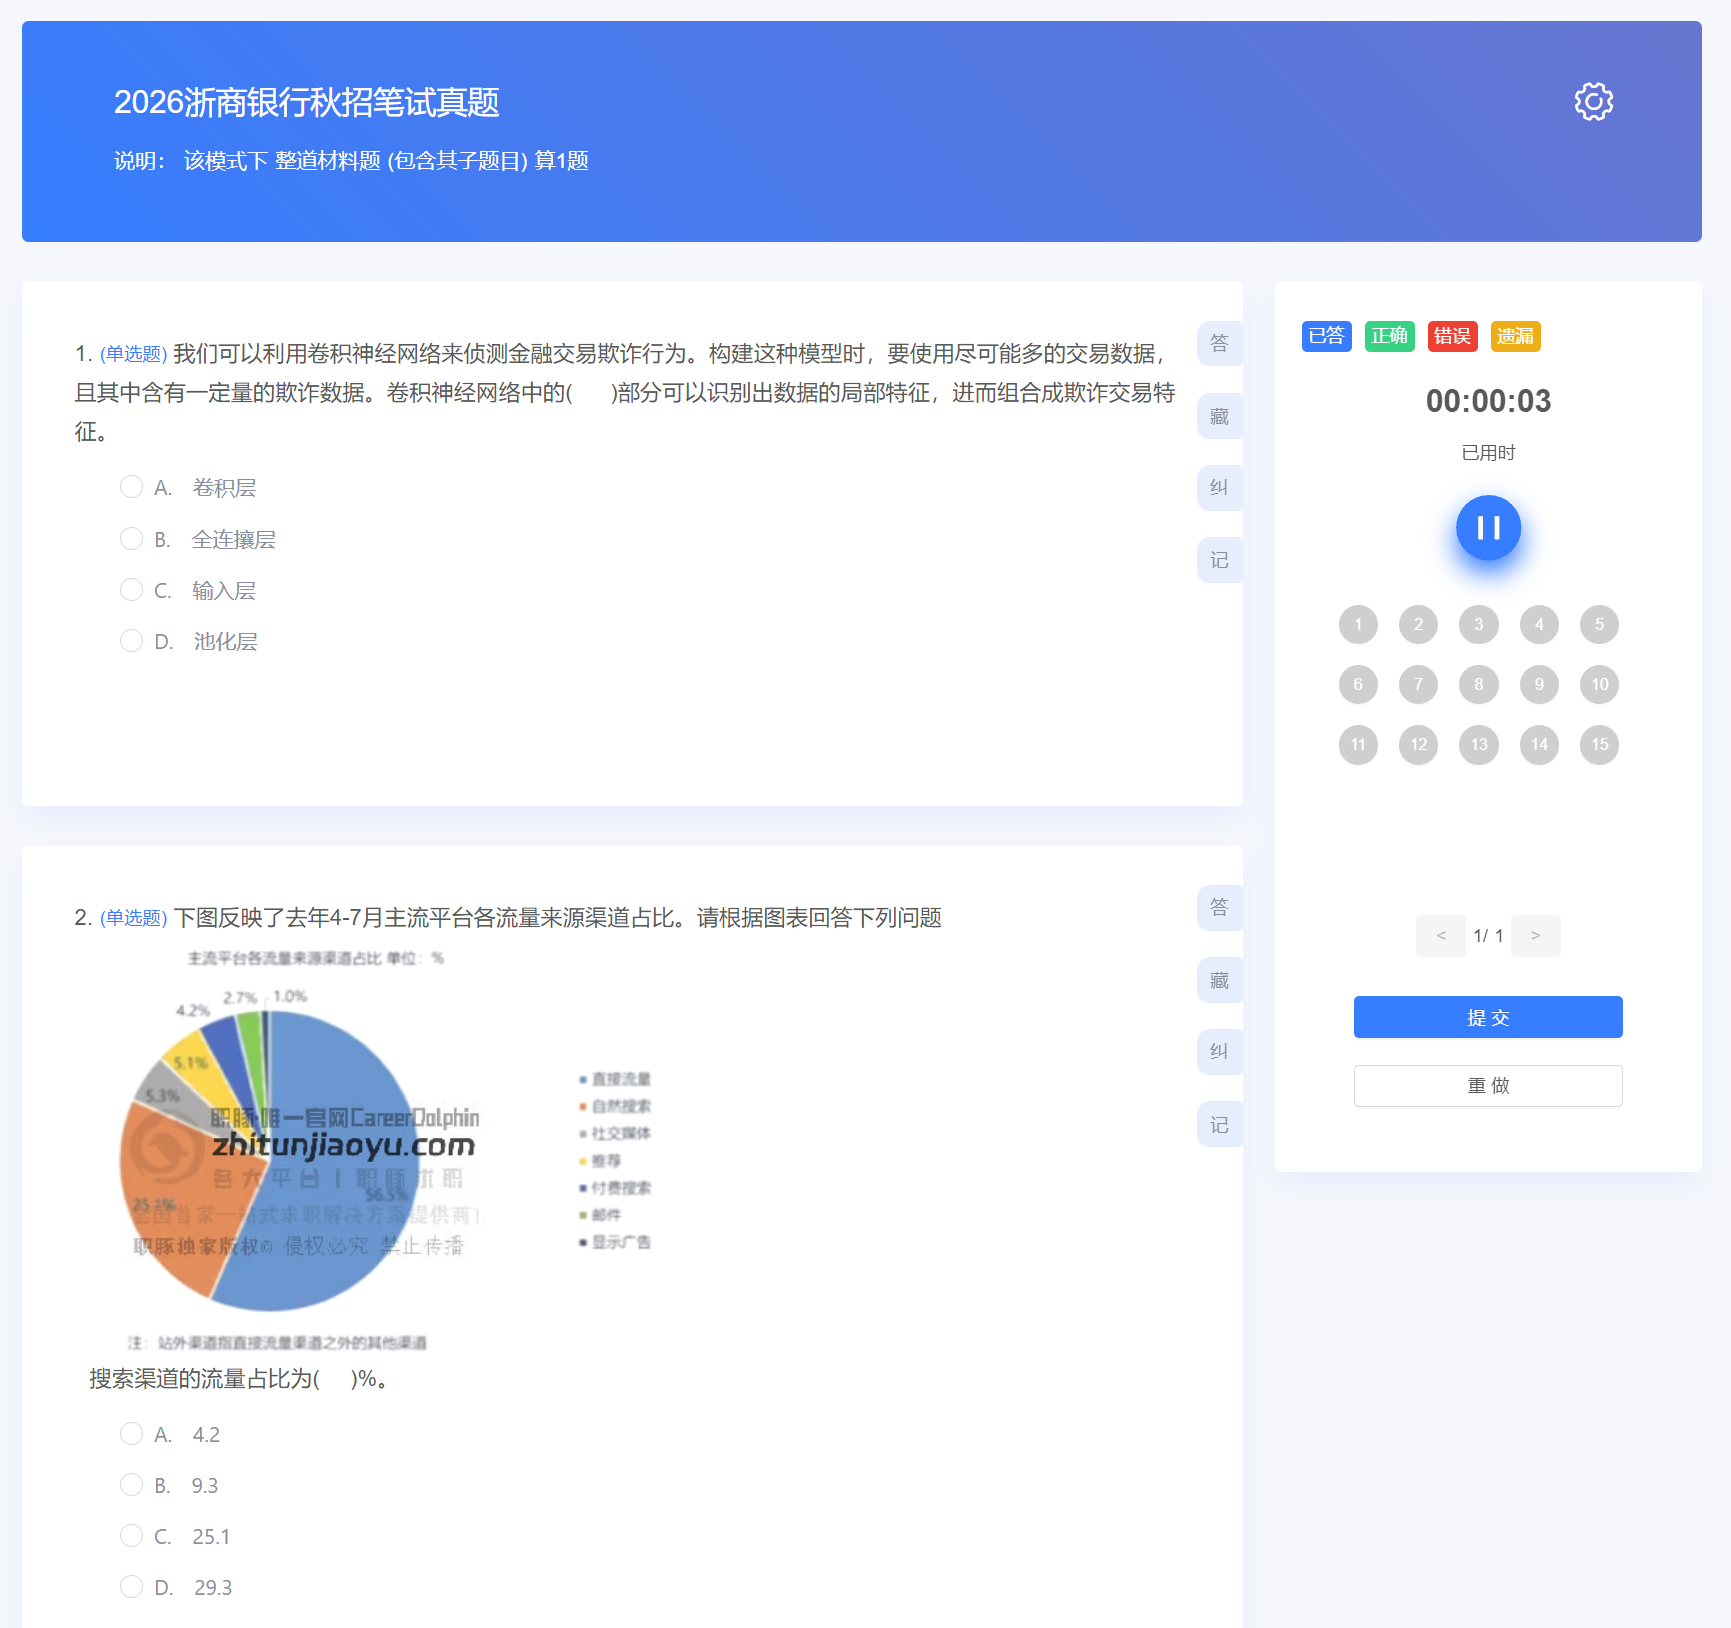Viewport: 1731px width, 1628px height.
Task: Click the 答 button beside question 2
Action: pos(1219,907)
